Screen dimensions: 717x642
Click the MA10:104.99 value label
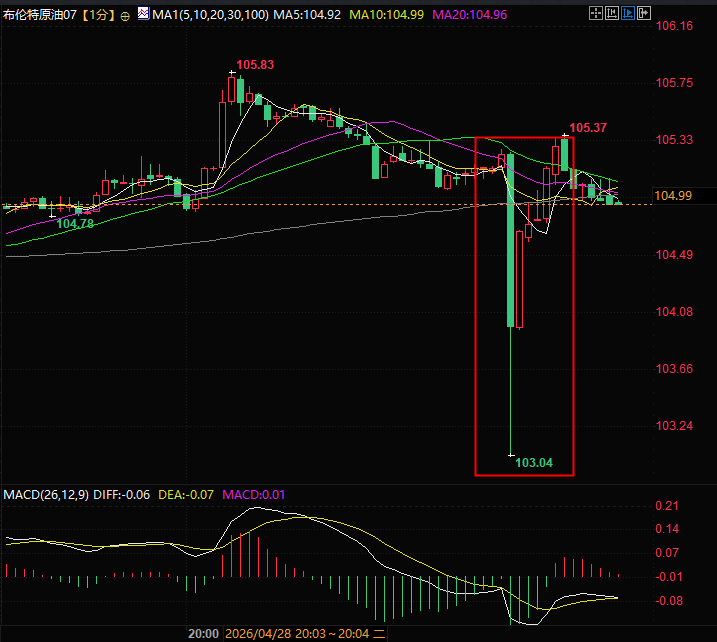point(386,15)
